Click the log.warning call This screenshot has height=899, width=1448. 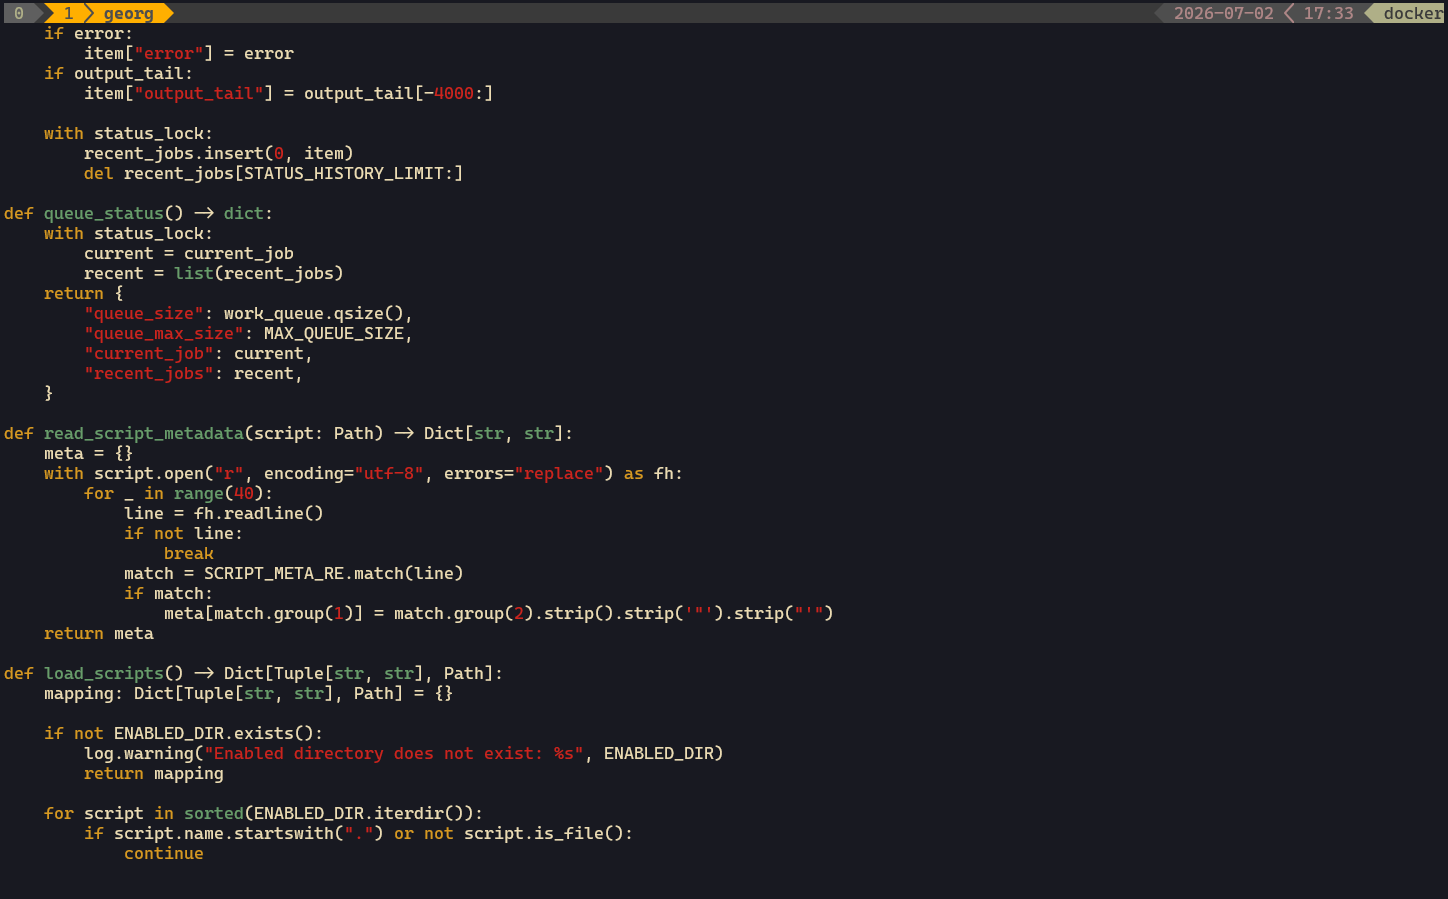(x=139, y=753)
